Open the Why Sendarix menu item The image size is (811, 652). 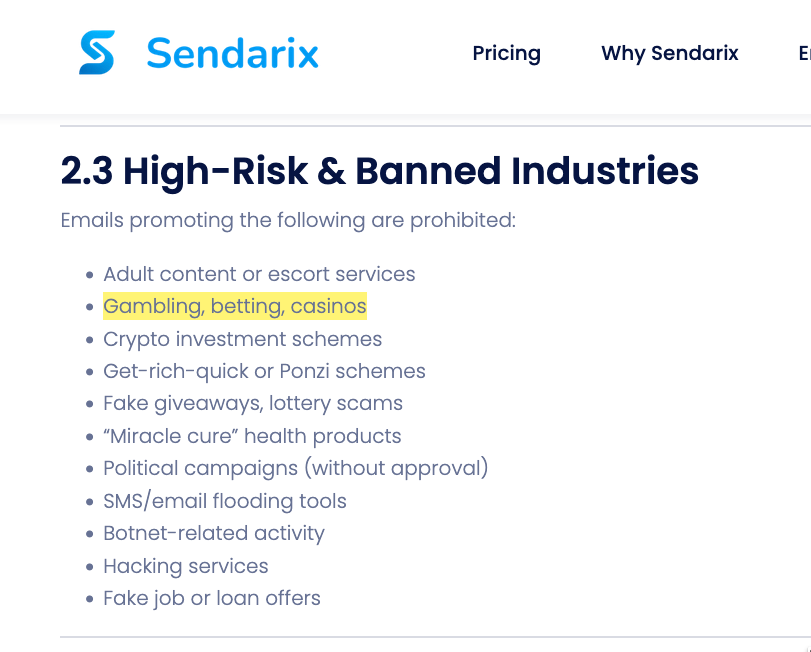669,53
